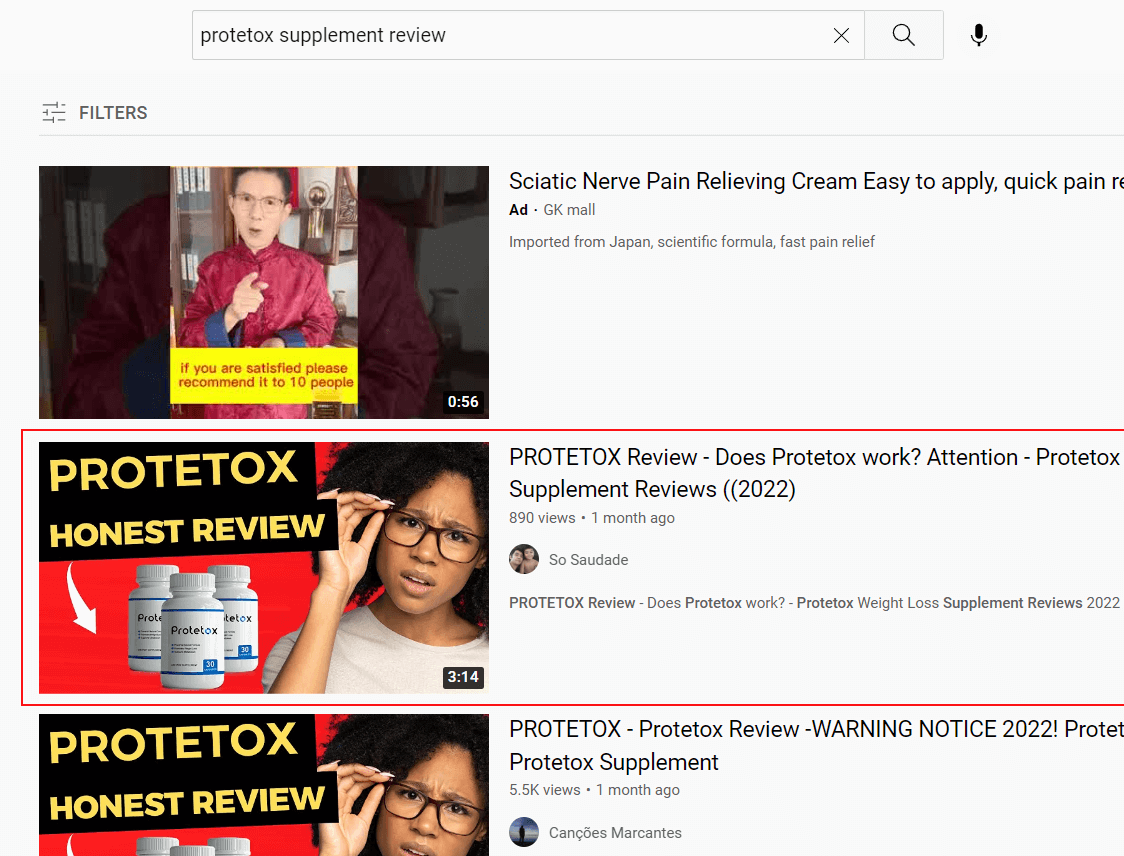1124x856 pixels.
Task: Play the 890-views Protetox Honest Review thumbnail
Action: click(x=264, y=568)
